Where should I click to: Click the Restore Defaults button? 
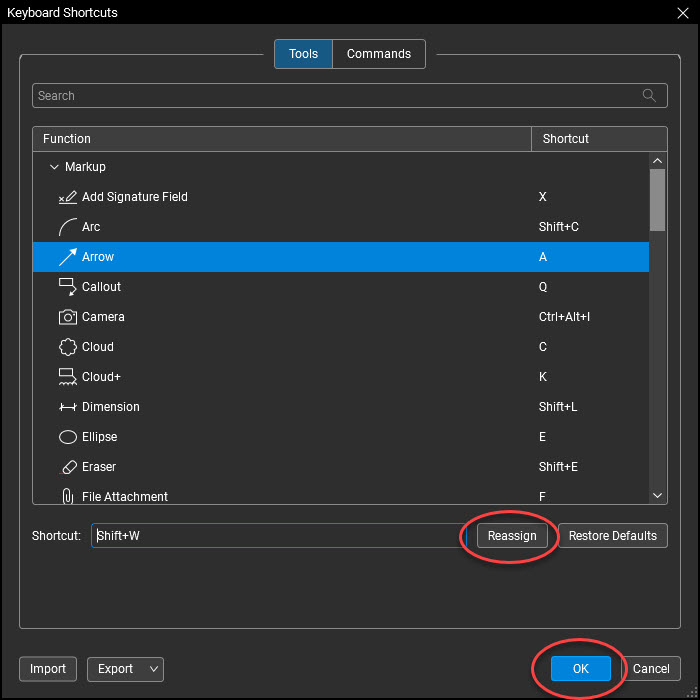coord(612,535)
